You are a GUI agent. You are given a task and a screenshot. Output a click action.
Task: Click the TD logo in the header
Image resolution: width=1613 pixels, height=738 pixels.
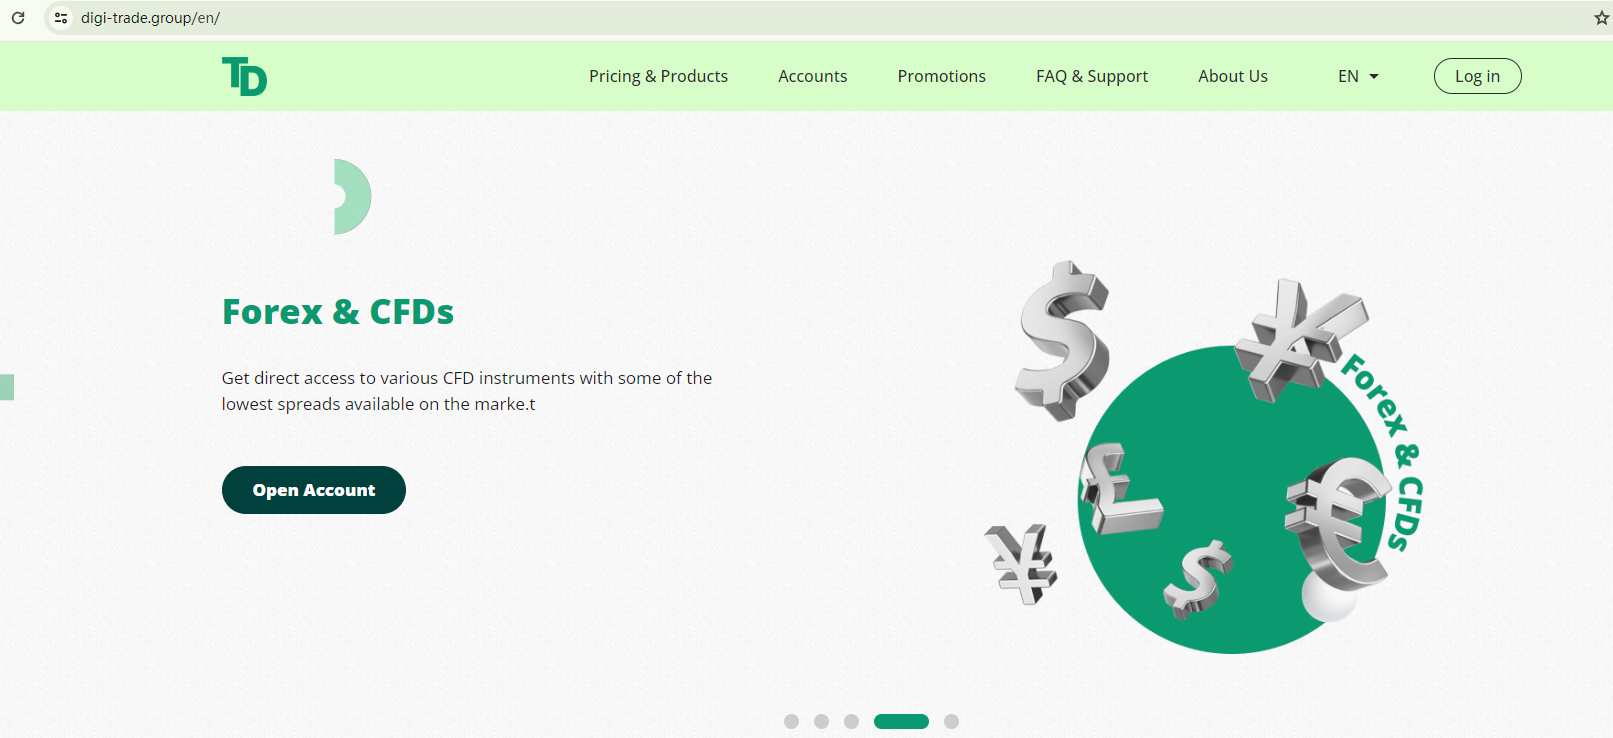click(x=244, y=76)
